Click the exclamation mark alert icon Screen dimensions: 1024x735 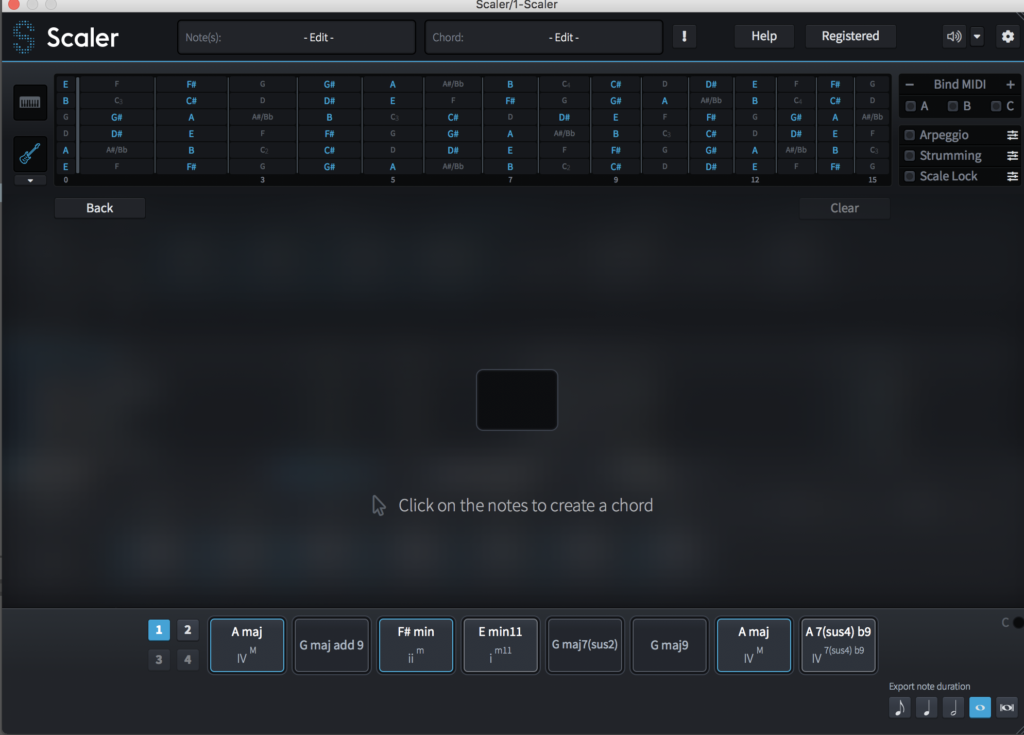point(685,37)
